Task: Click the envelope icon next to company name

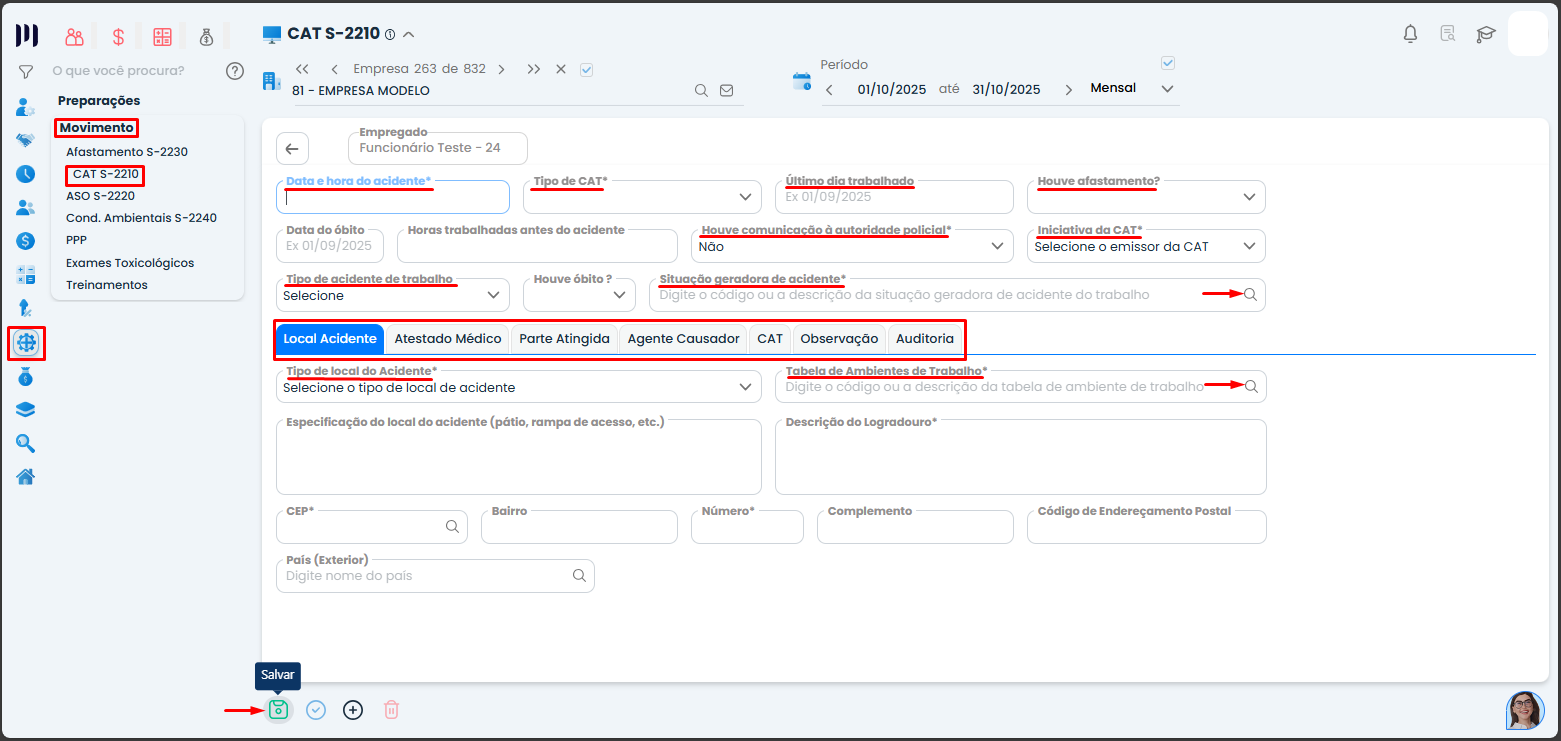Action: [727, 90]
